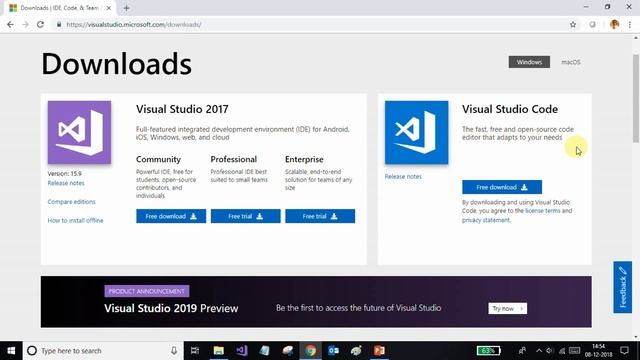Open the Feedback side tab
The image size is (640, 360).
(622, 287)
